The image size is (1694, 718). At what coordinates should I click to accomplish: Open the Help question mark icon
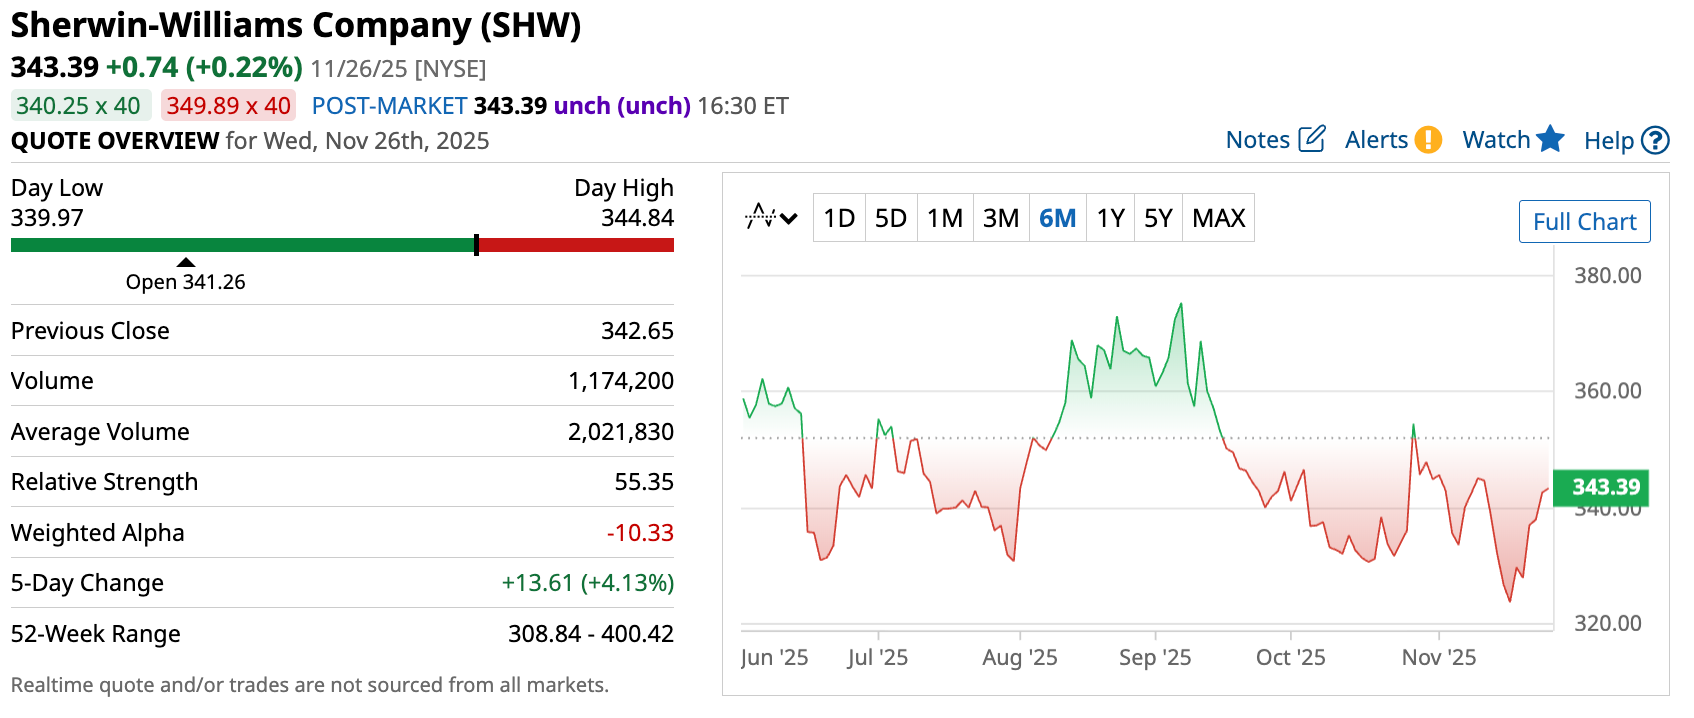1656,140
